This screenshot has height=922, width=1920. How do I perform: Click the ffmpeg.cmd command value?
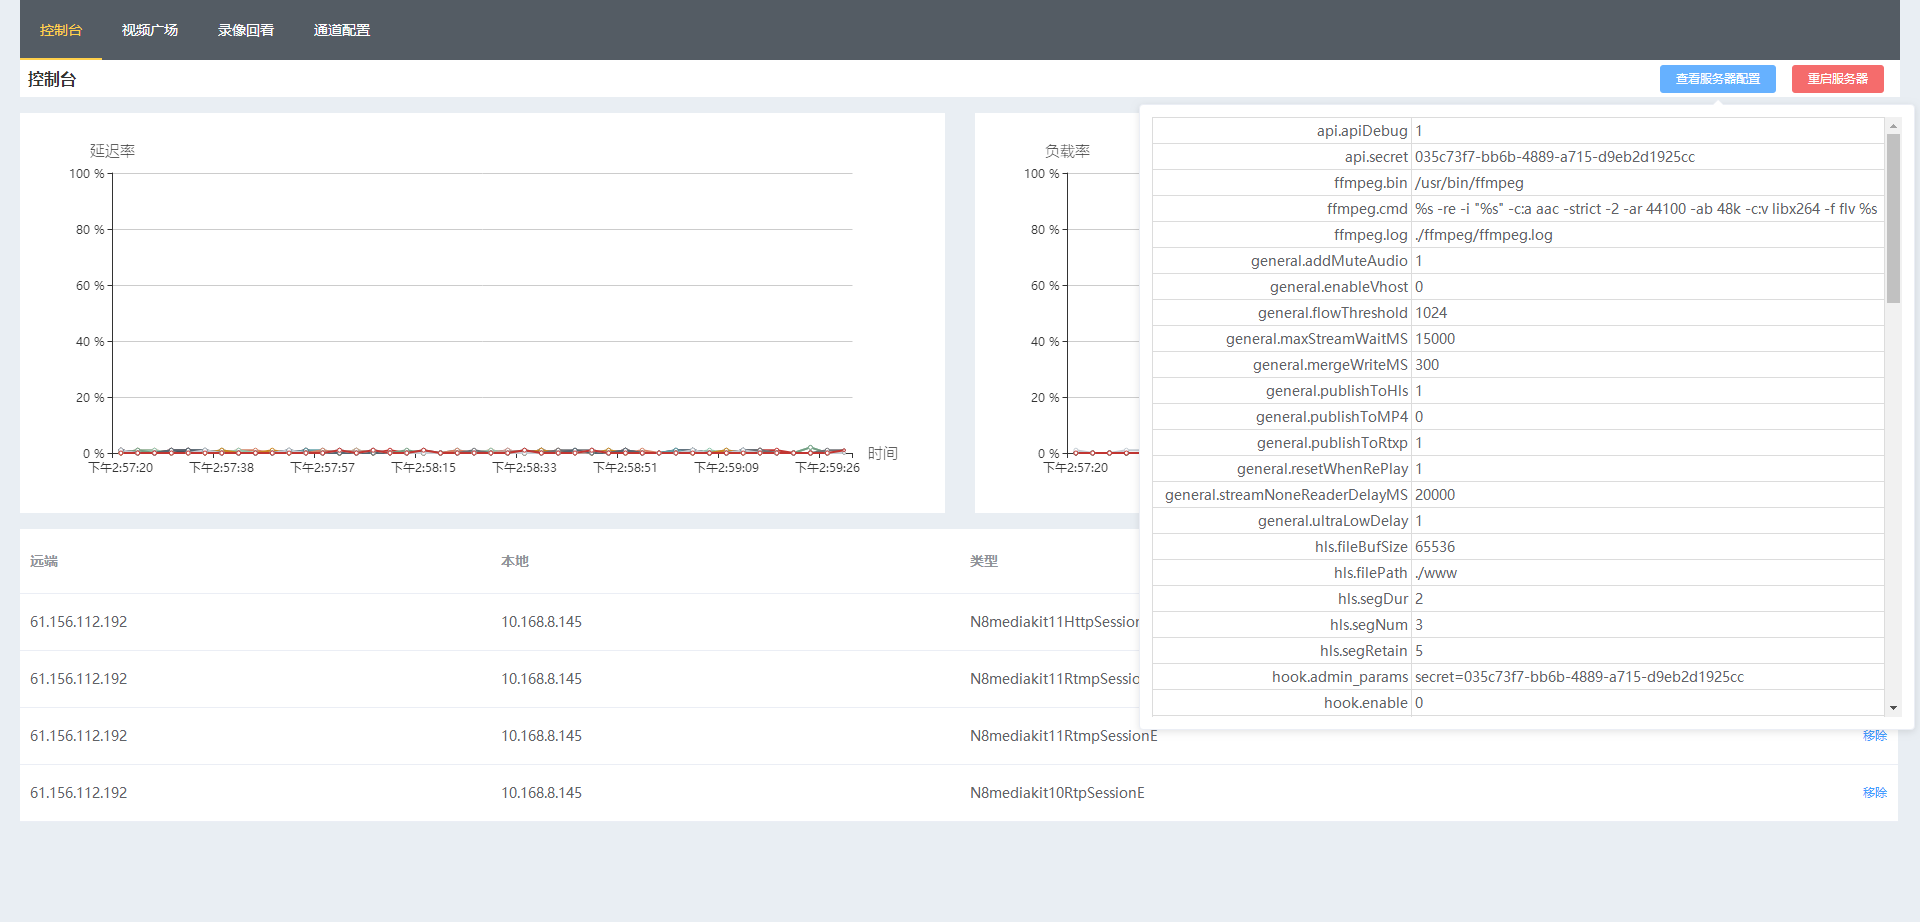click(1645, 209)
